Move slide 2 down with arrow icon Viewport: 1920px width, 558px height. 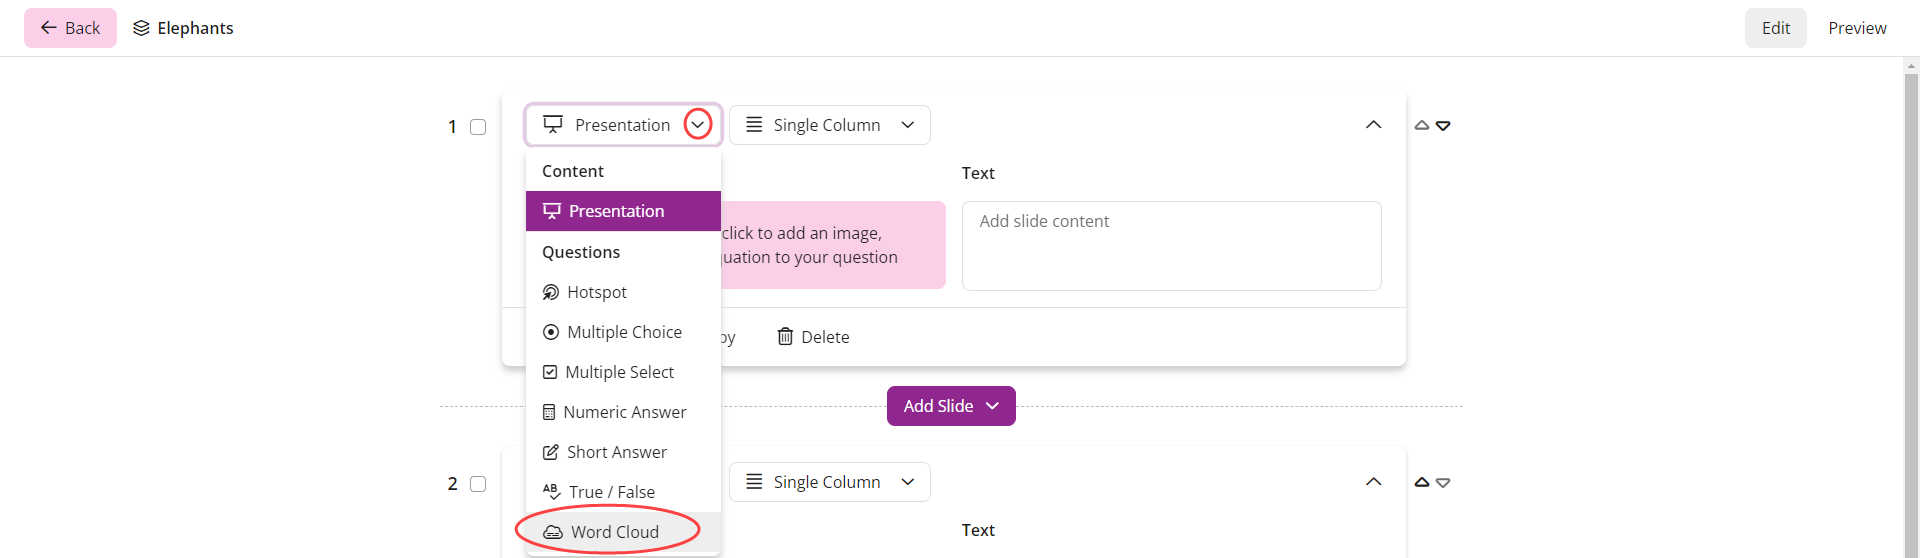(1443, 483)
